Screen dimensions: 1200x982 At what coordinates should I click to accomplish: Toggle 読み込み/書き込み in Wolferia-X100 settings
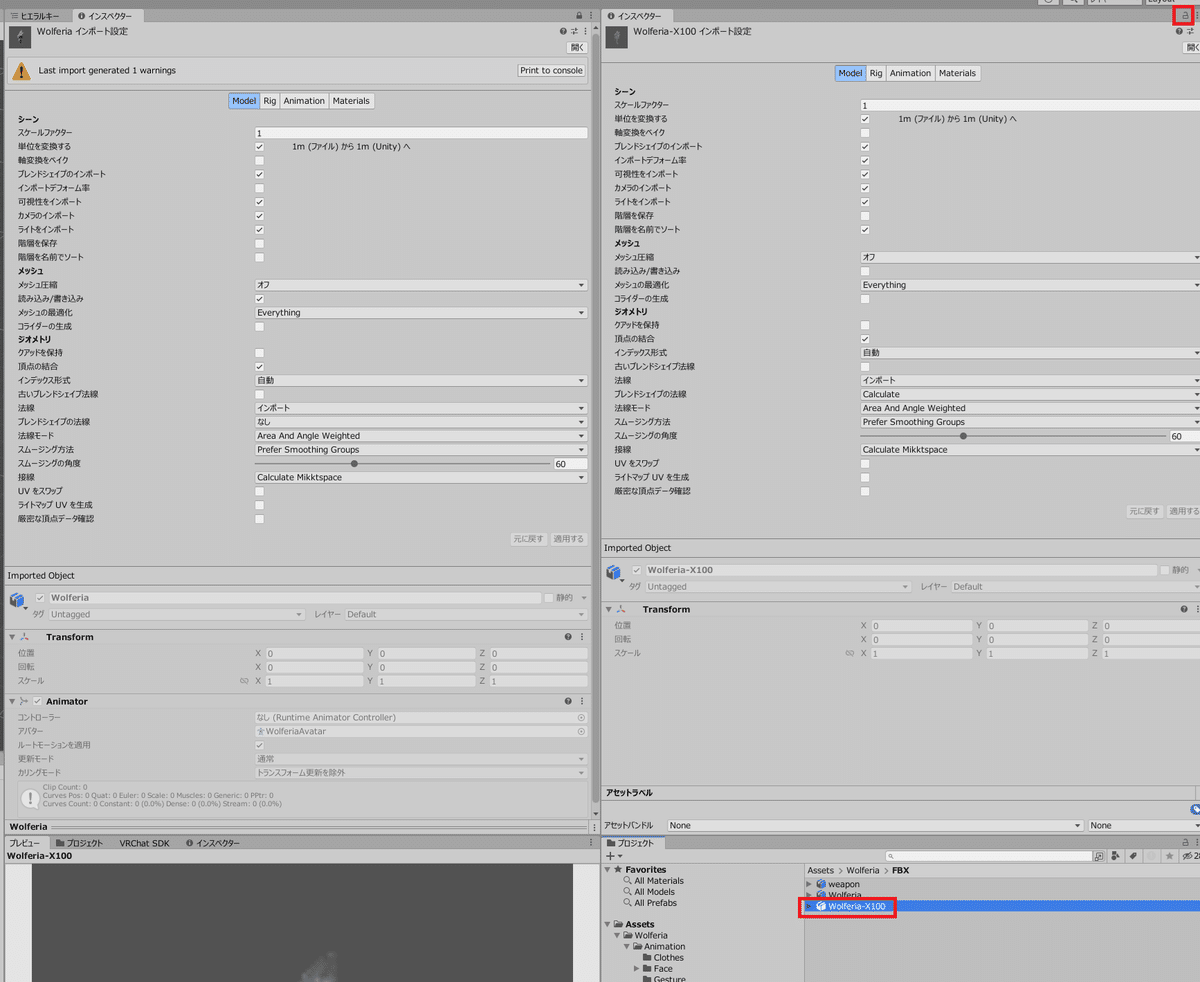pyautogui.click(x=865, y=271)
